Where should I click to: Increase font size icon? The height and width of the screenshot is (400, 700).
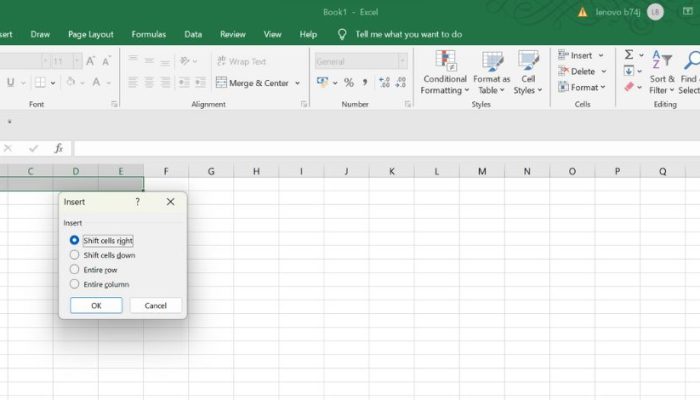pyautogui.click(x=91, y=61)
